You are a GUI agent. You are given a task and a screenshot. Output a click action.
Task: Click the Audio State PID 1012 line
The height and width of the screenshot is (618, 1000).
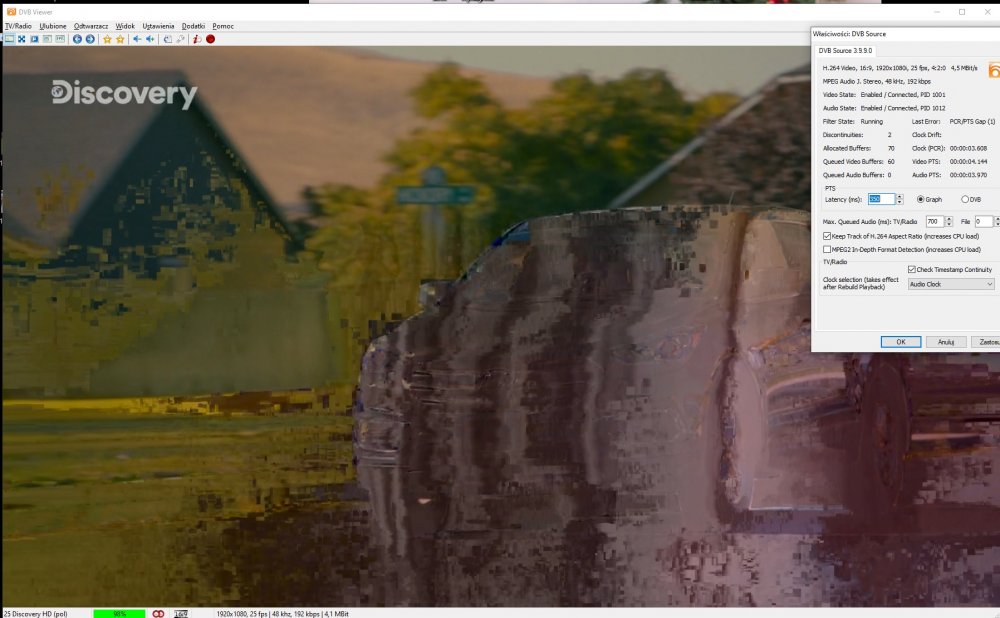[x=884, y=108]
